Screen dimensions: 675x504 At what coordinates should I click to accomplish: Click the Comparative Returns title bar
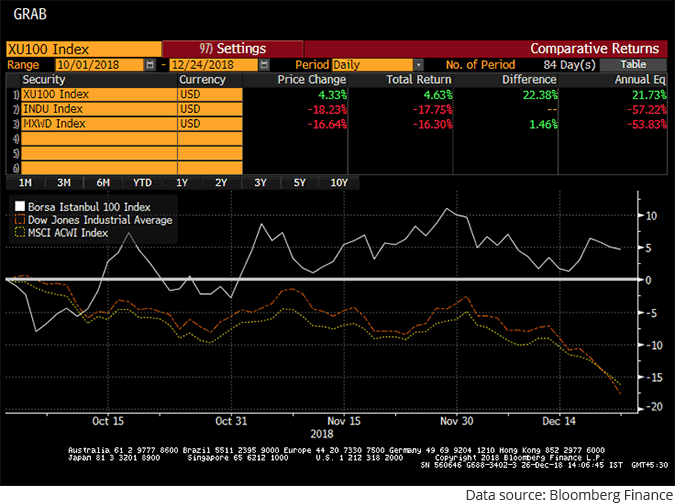(x=486, y=49)
